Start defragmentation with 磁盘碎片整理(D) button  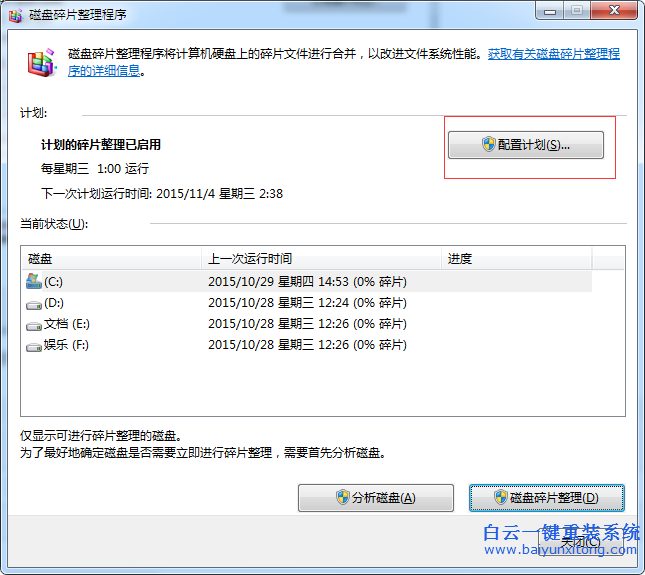[547, 498]
